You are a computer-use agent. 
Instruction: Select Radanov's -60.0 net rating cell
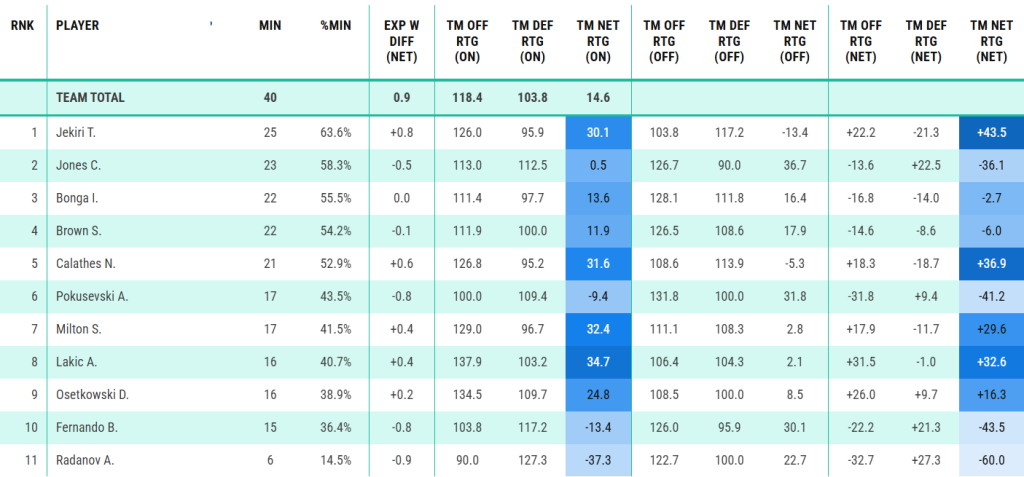(x=990, y=460)
